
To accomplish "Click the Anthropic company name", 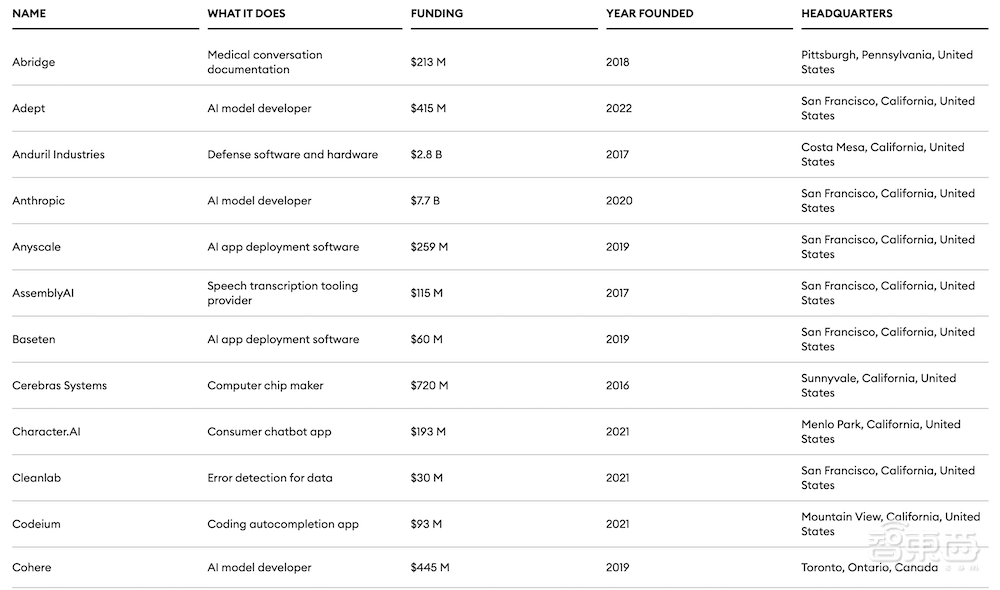I will pos(38,201).
